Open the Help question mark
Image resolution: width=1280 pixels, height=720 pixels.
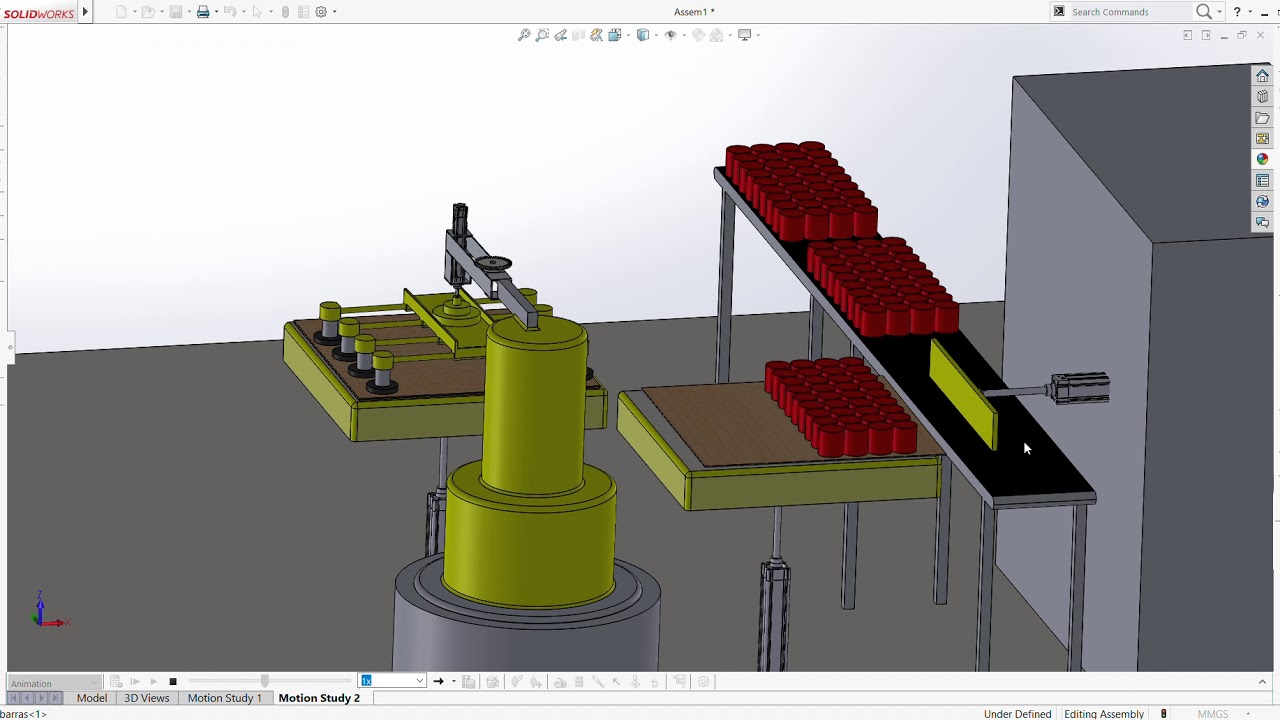point(1237,12)
